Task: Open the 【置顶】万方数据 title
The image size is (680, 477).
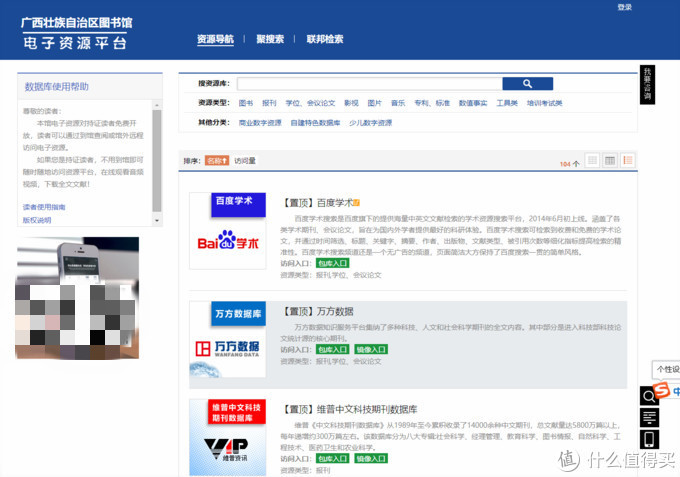Action: [x=318, y=311]
